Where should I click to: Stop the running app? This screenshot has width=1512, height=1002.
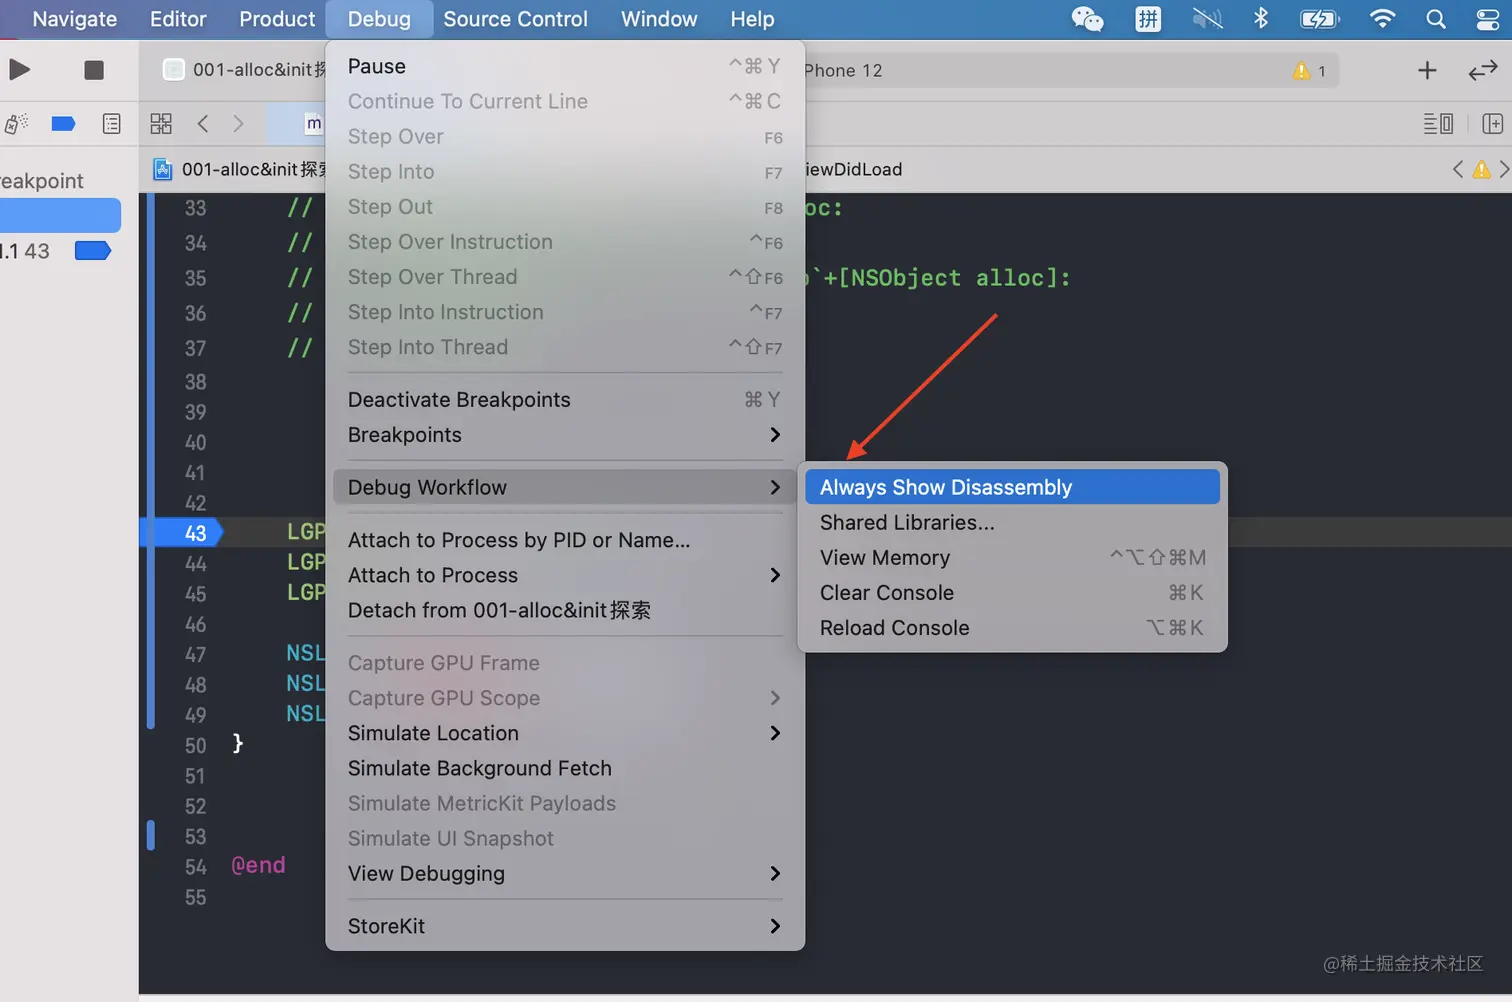(94, 70)
